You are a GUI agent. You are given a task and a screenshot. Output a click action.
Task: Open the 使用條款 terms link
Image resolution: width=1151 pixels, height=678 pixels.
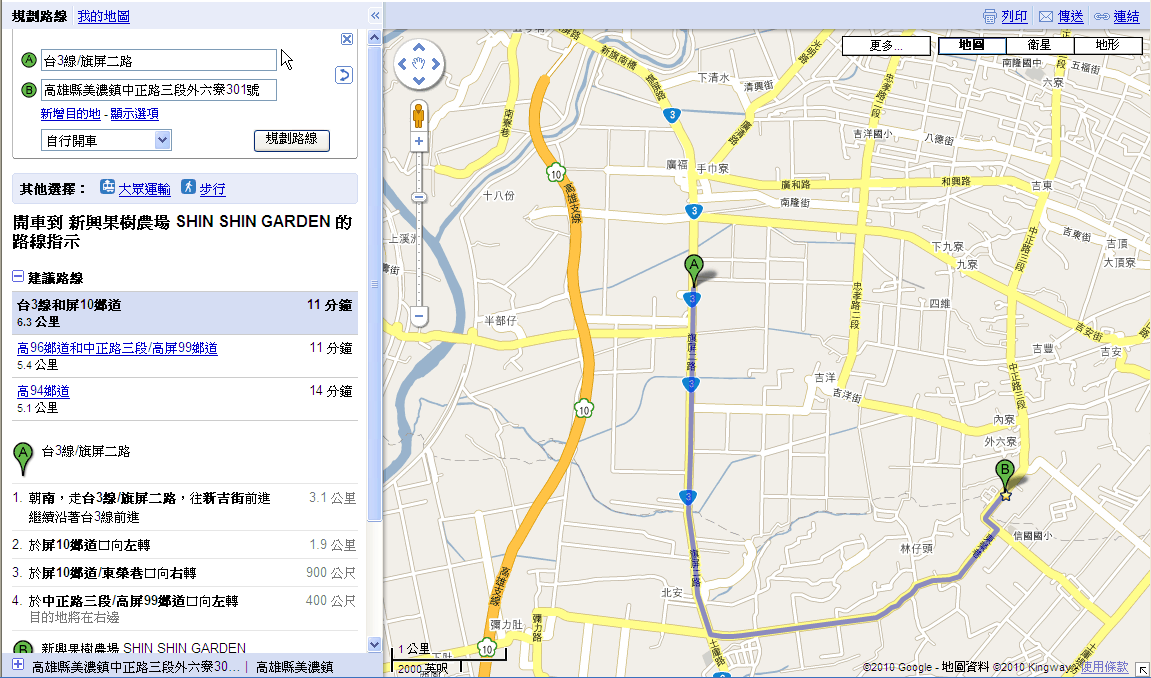coord(1104,667)
